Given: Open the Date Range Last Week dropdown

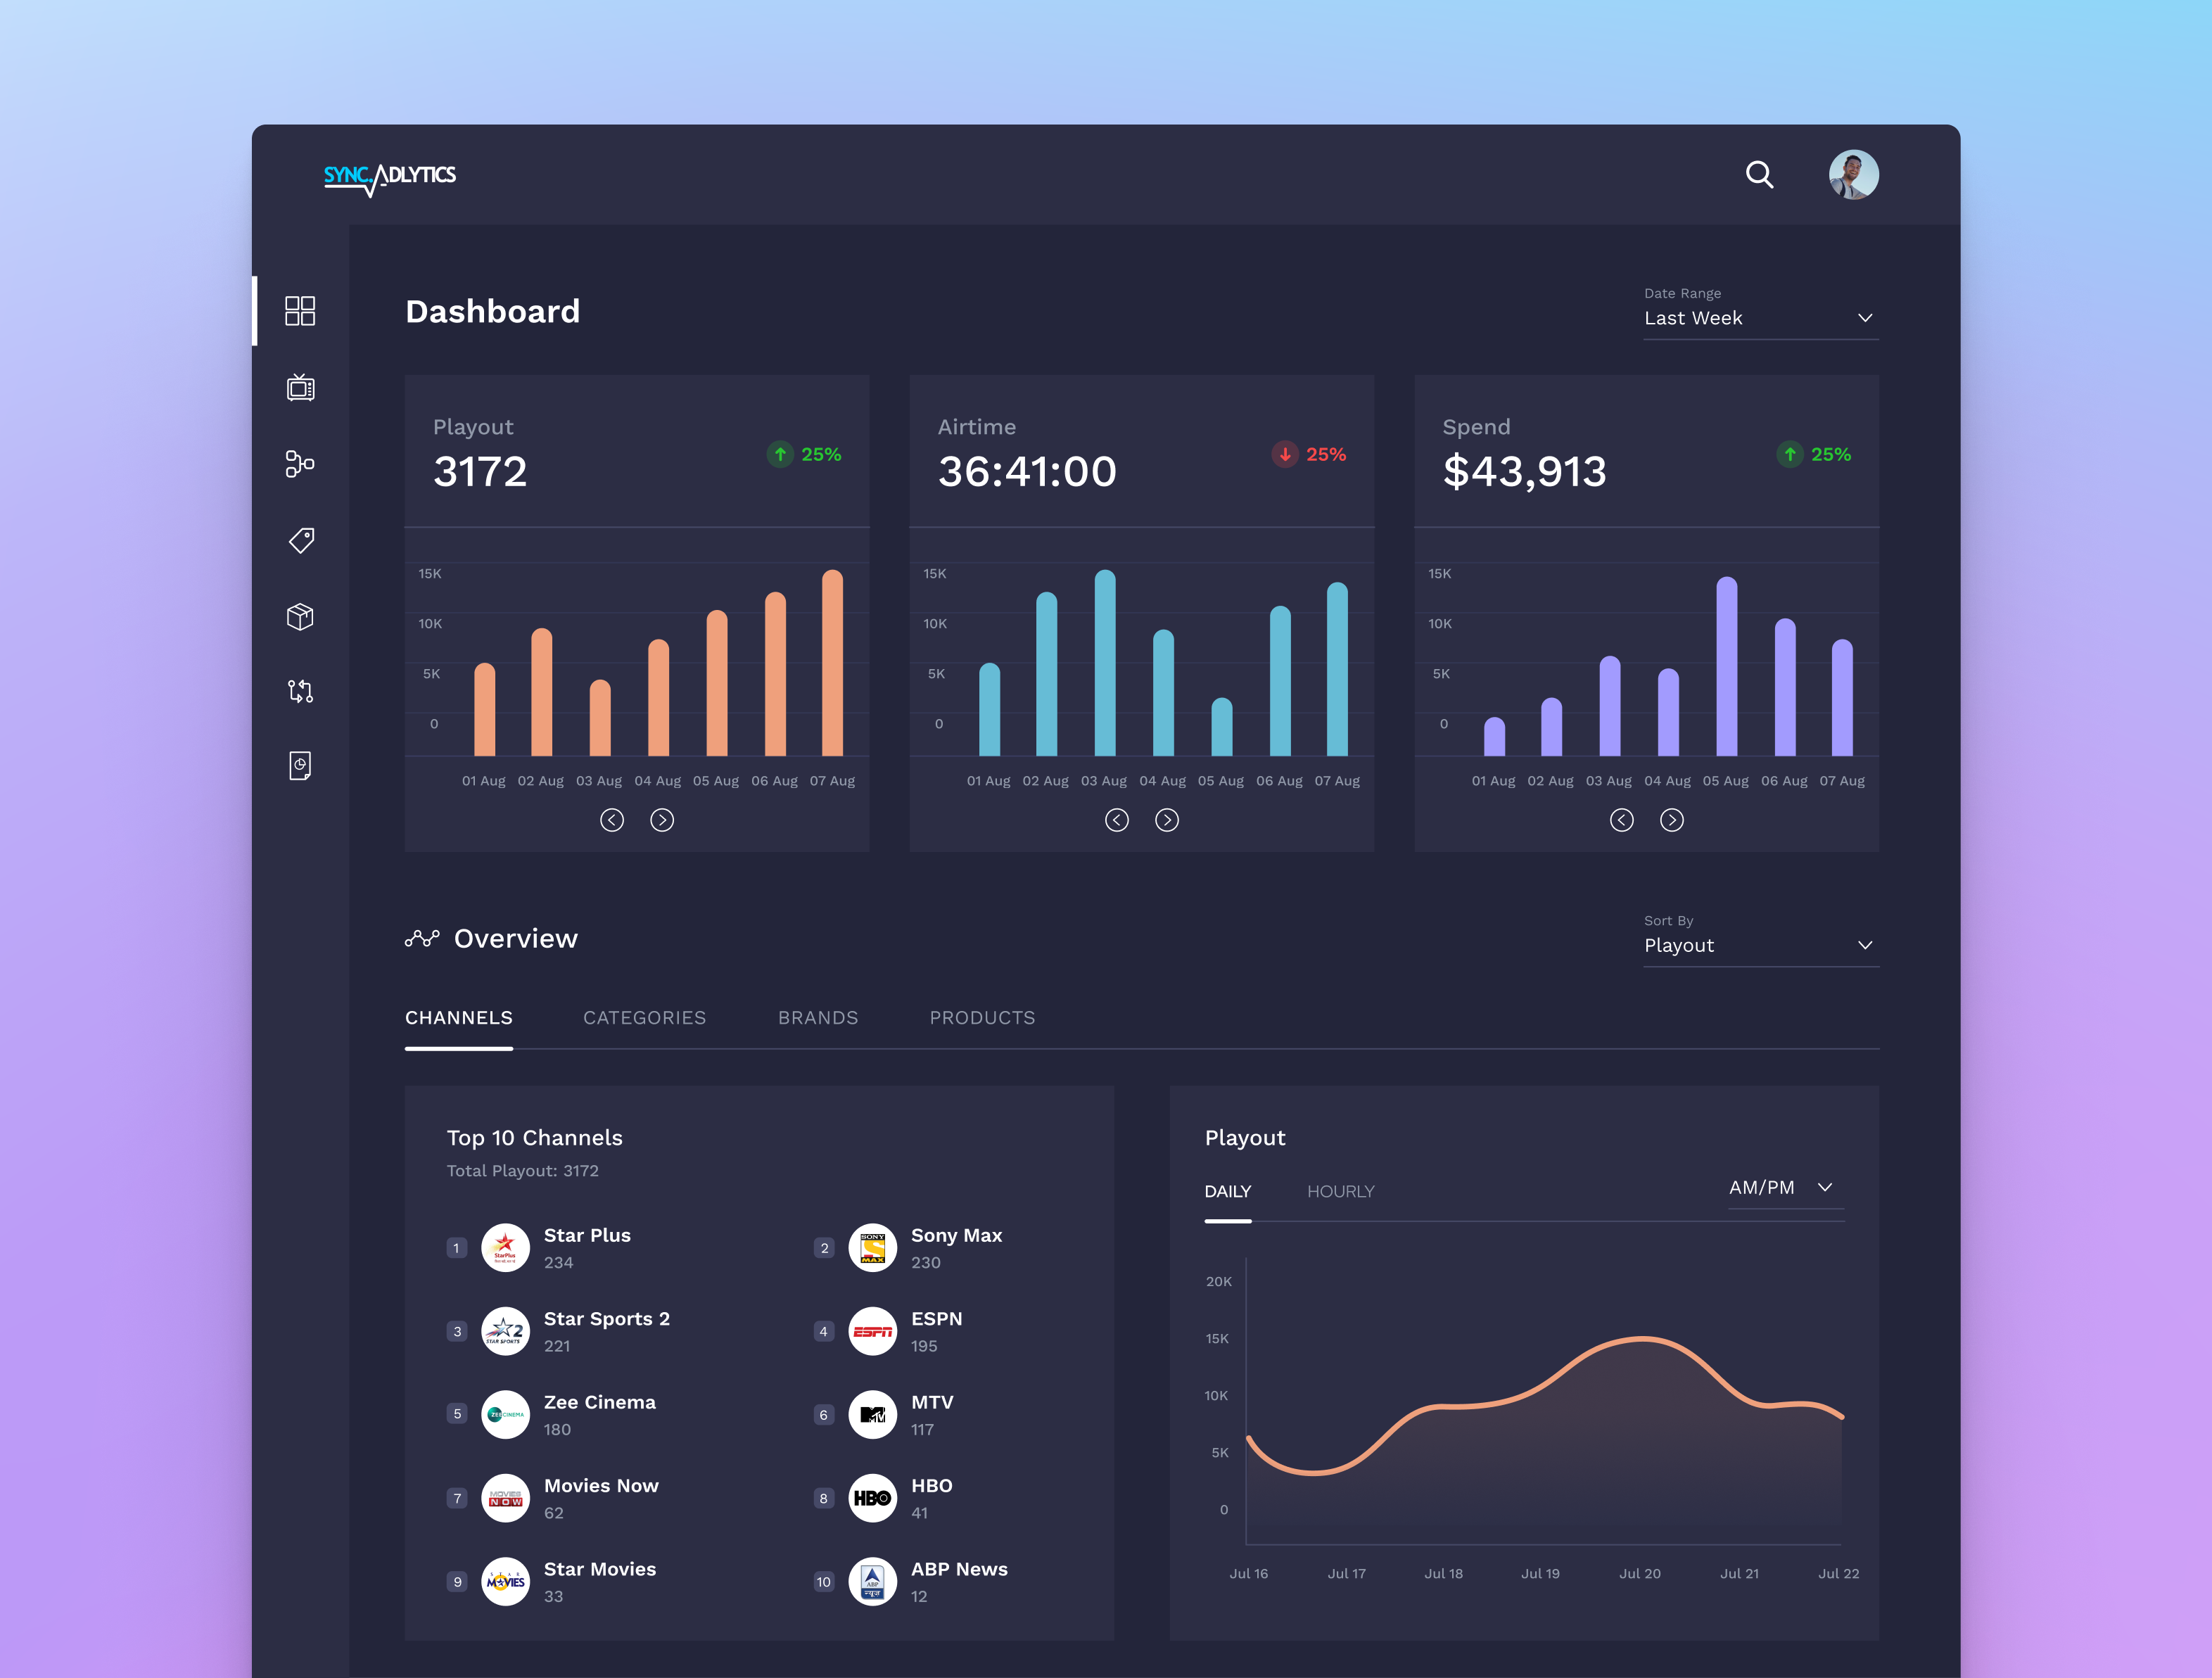Looking at the screenshot, I should click(1760, 317).
